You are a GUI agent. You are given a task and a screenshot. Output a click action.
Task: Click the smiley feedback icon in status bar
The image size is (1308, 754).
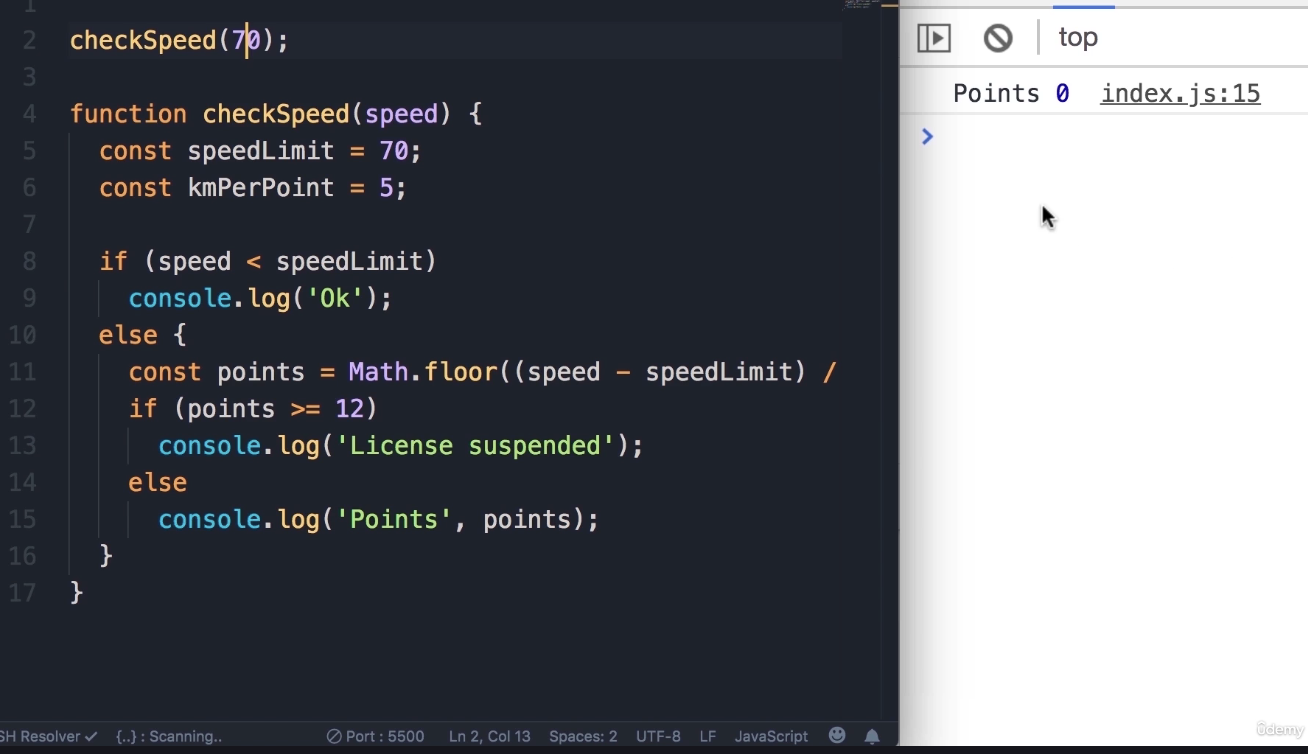[837, 736]
